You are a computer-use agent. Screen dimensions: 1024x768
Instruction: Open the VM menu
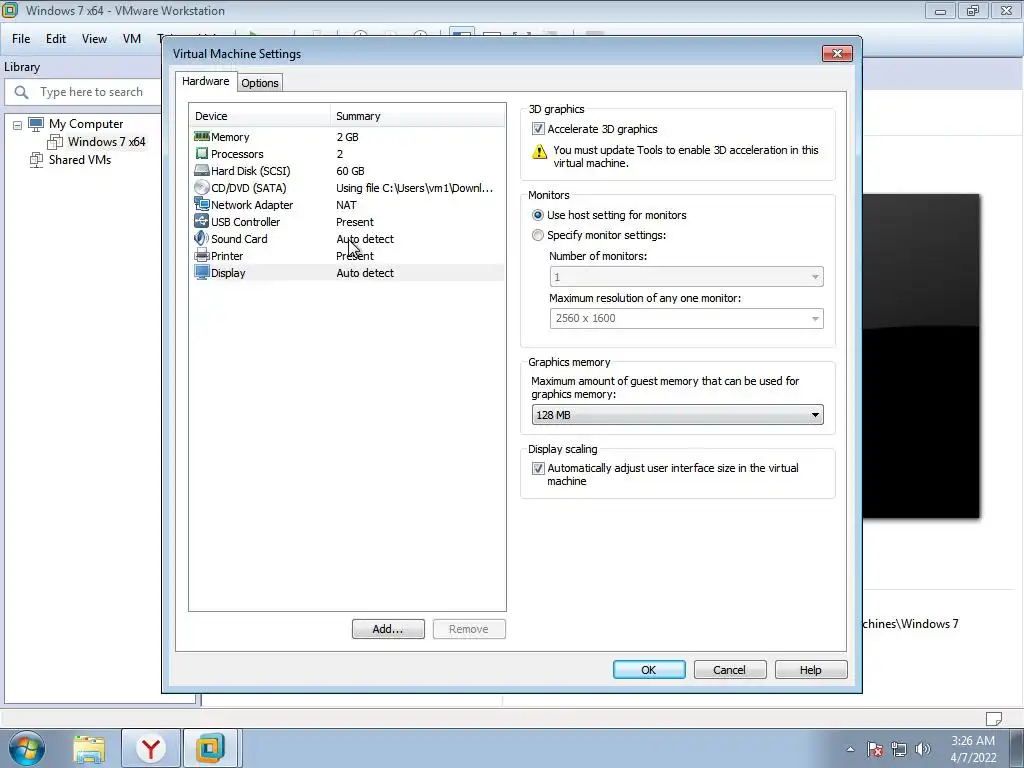[x=132, y=39]
